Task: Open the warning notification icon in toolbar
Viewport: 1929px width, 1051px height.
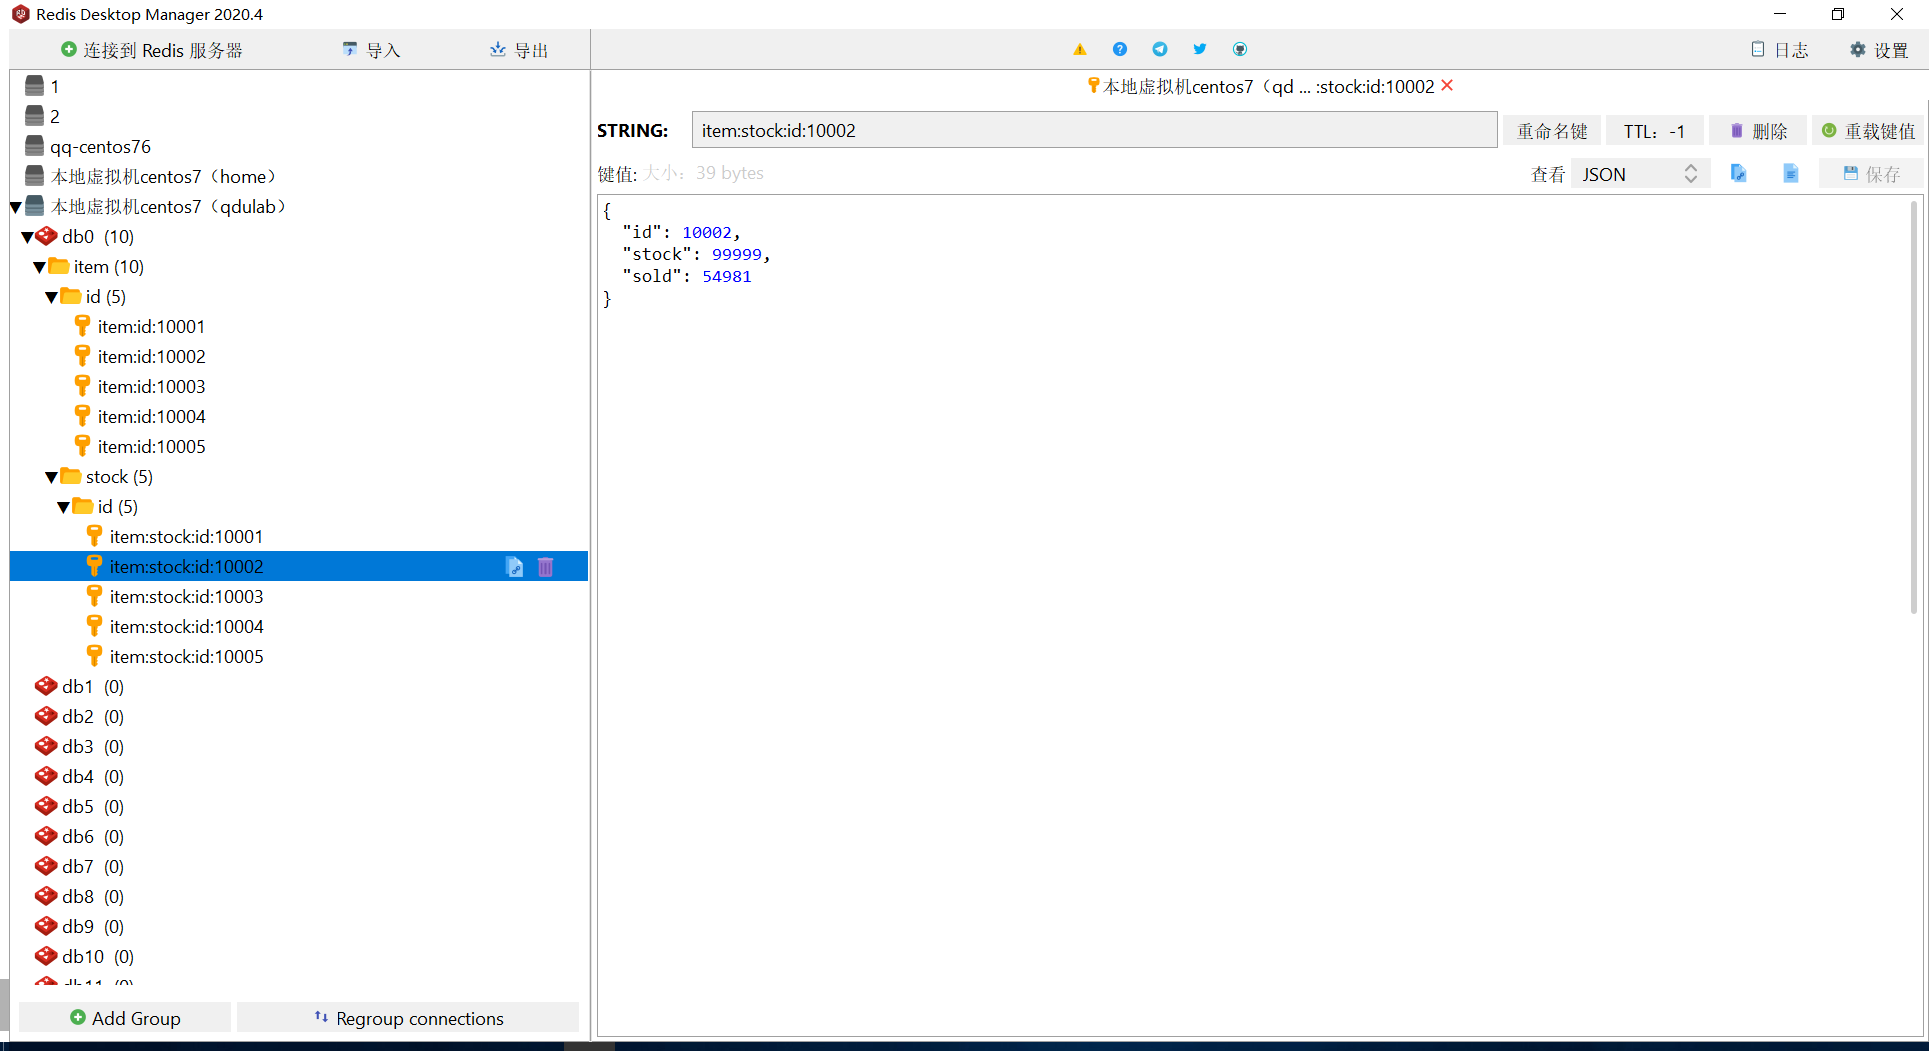Action: (x=1080, y=49)
